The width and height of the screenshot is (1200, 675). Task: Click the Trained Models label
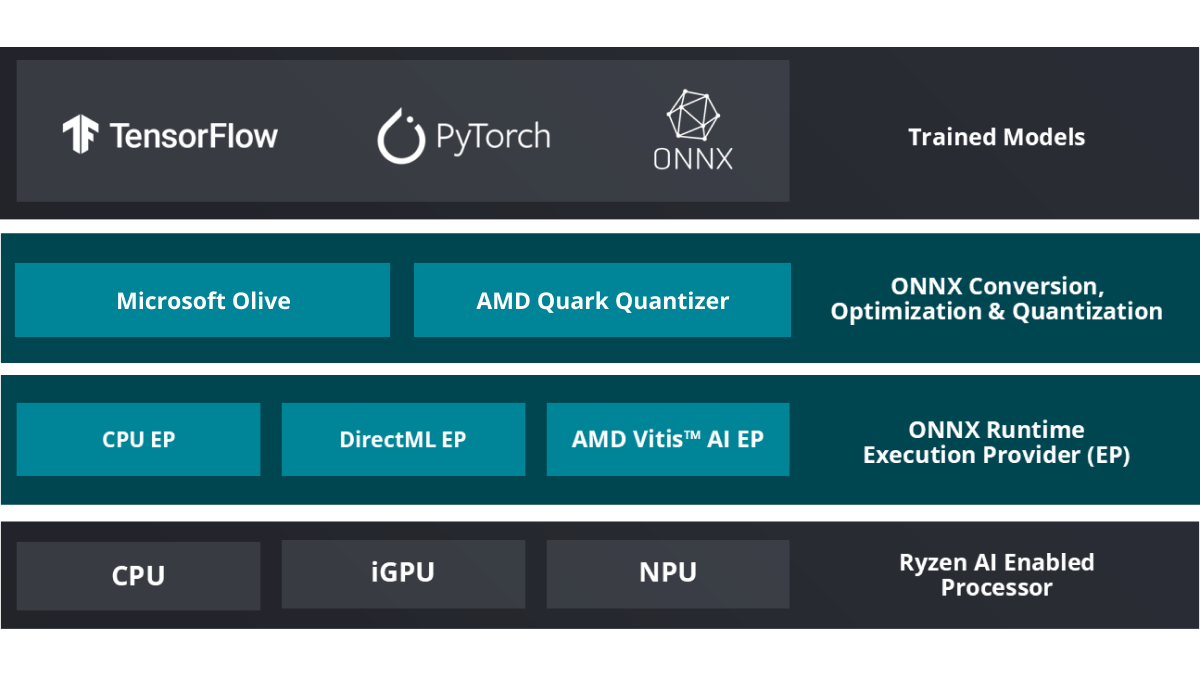point(996,137)
